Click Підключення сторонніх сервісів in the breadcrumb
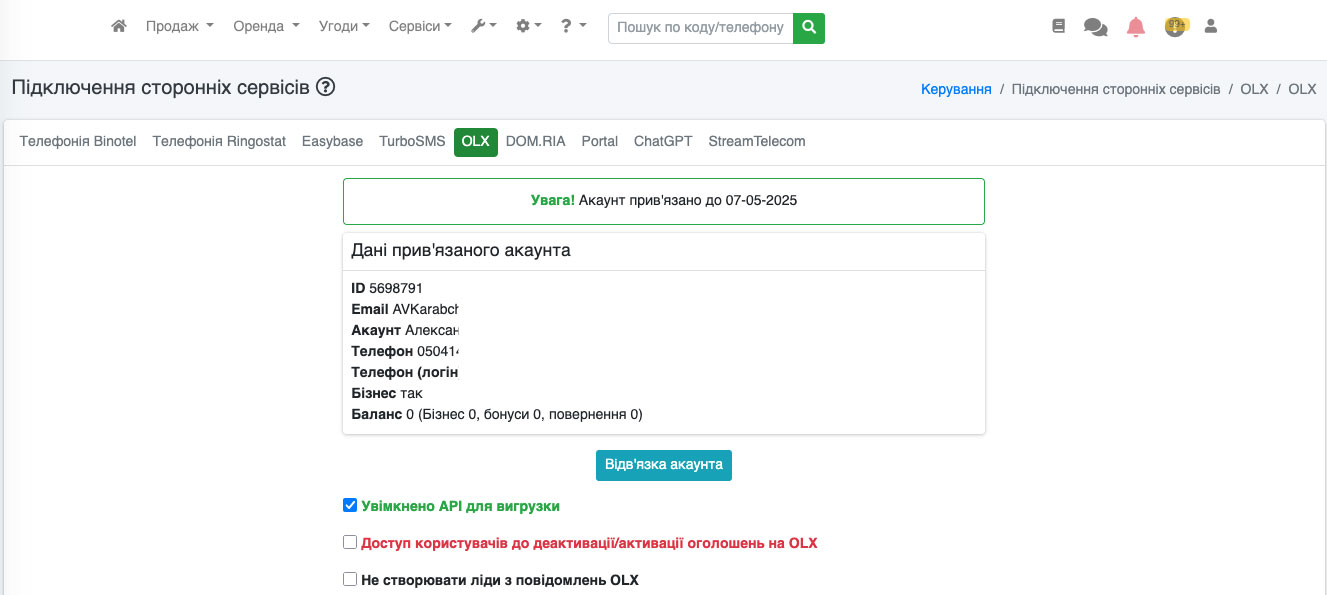1327x595 pixels. (1116, 89)
